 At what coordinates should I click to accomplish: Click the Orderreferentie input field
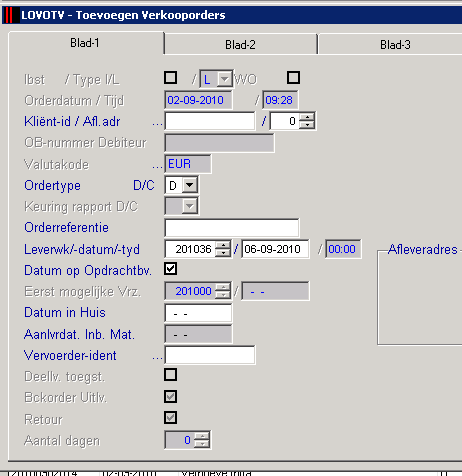232,228
